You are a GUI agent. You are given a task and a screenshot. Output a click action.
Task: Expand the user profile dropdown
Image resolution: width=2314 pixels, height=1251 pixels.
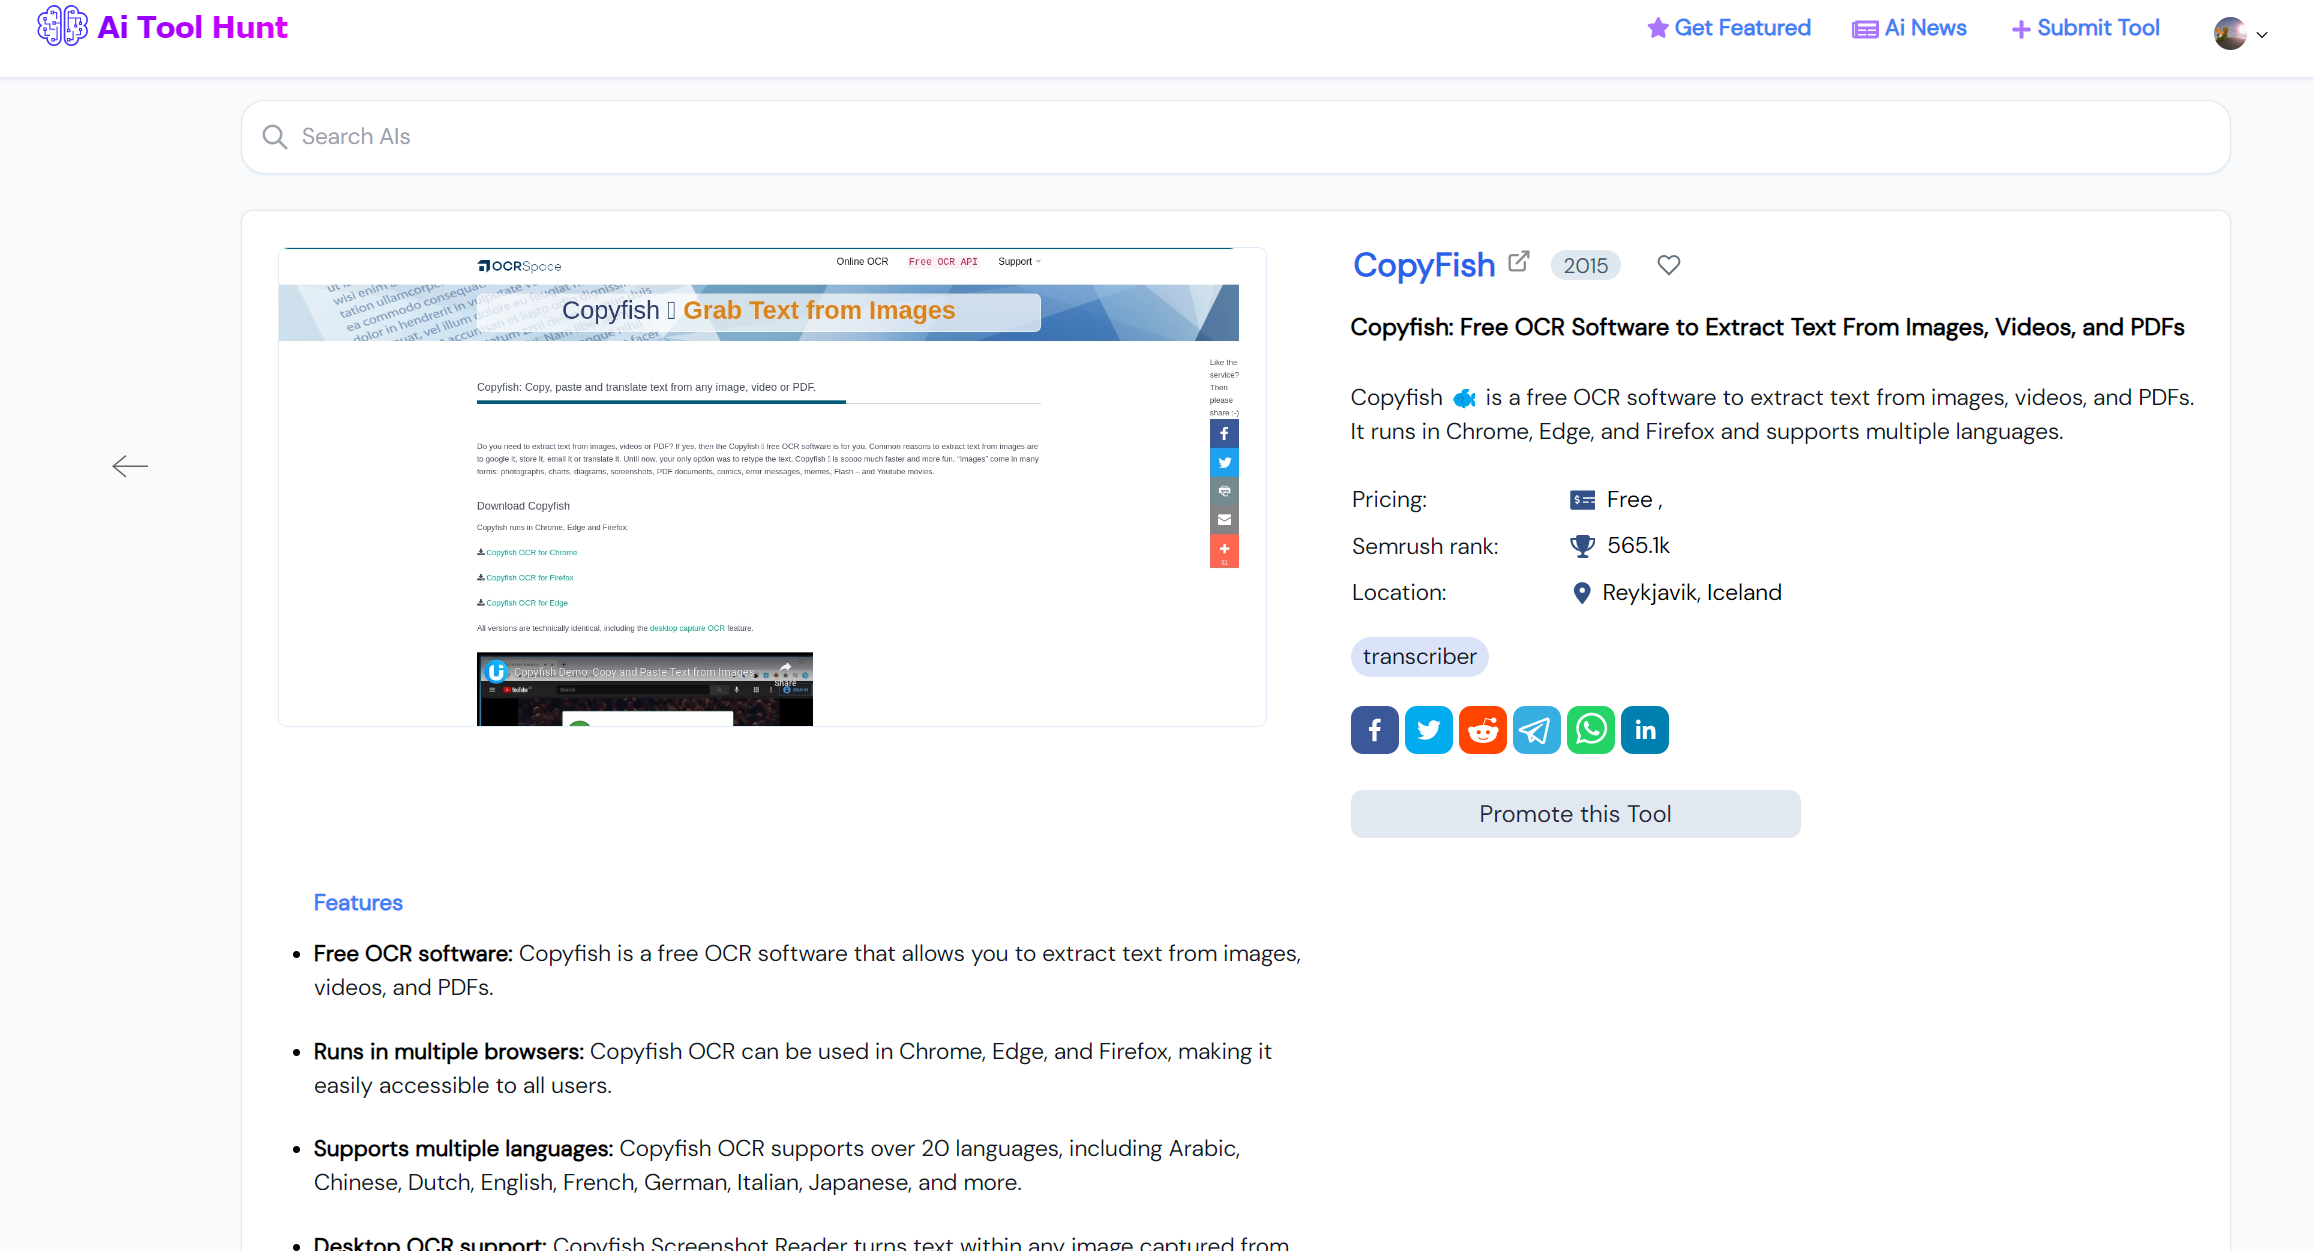[x=2262, y=35]
